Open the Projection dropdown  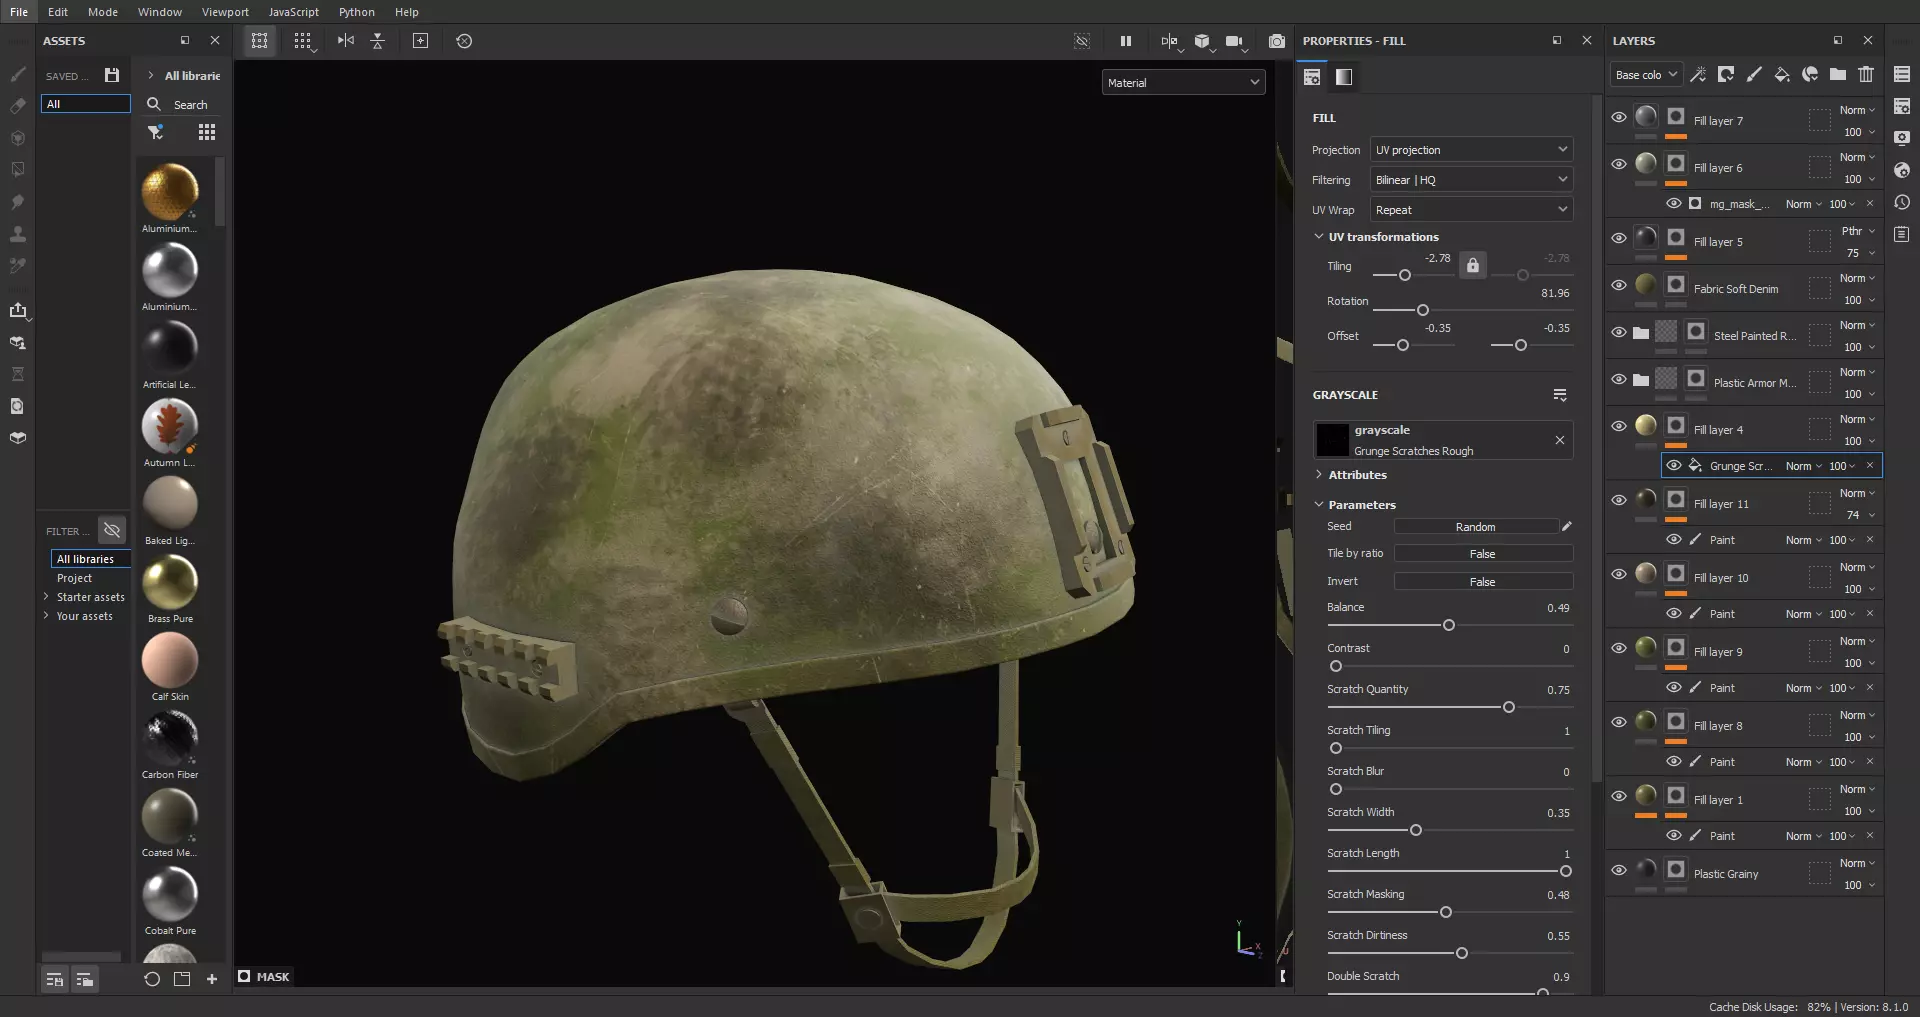click(x=1471, y=150)
